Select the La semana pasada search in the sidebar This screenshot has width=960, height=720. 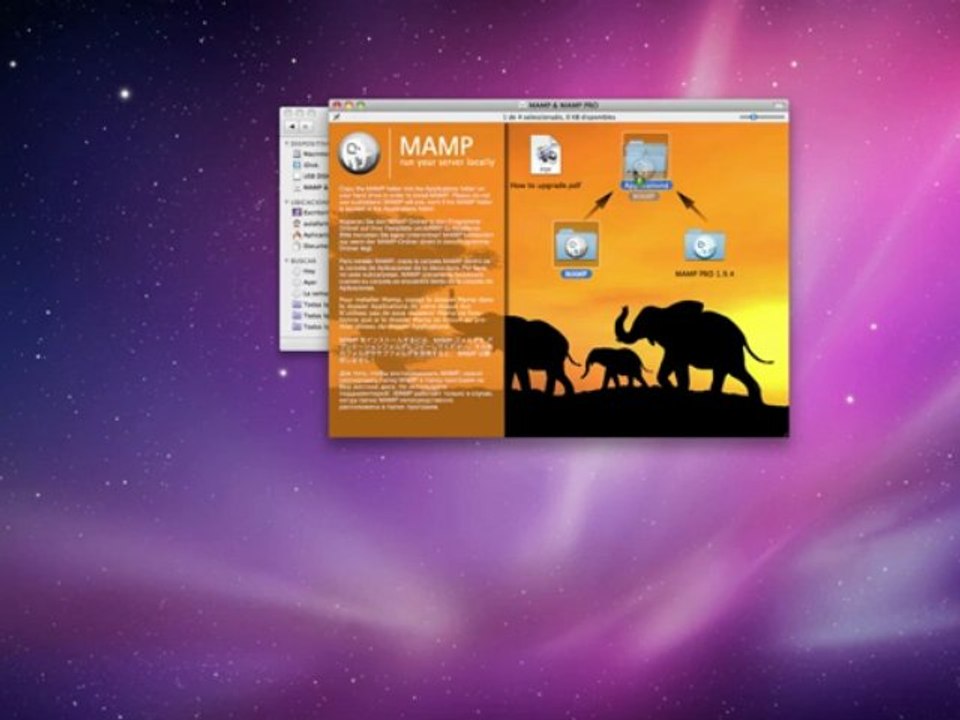click(310, 293)
